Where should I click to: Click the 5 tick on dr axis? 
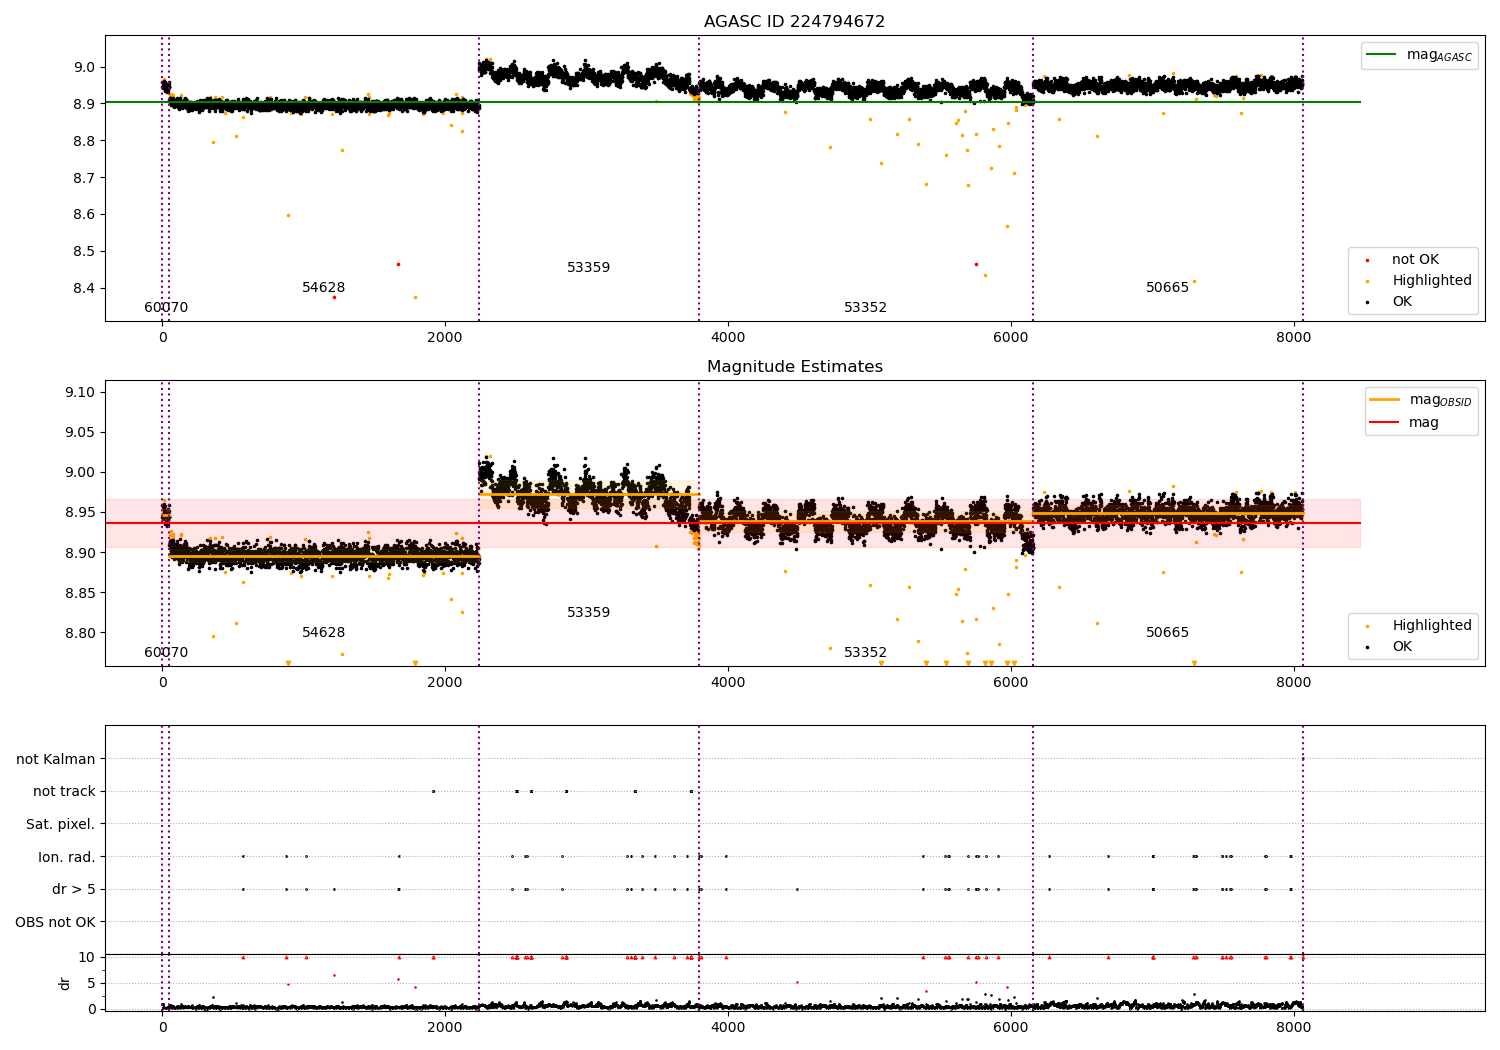(x=91, y=984)
